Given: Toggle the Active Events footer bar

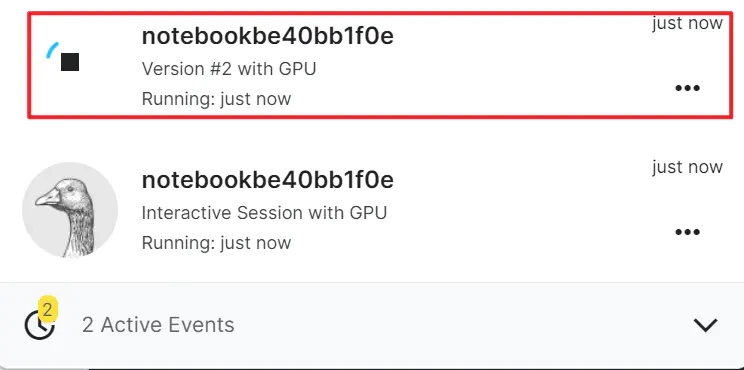Looking at the screenshot, I should (x=372, y=325).
